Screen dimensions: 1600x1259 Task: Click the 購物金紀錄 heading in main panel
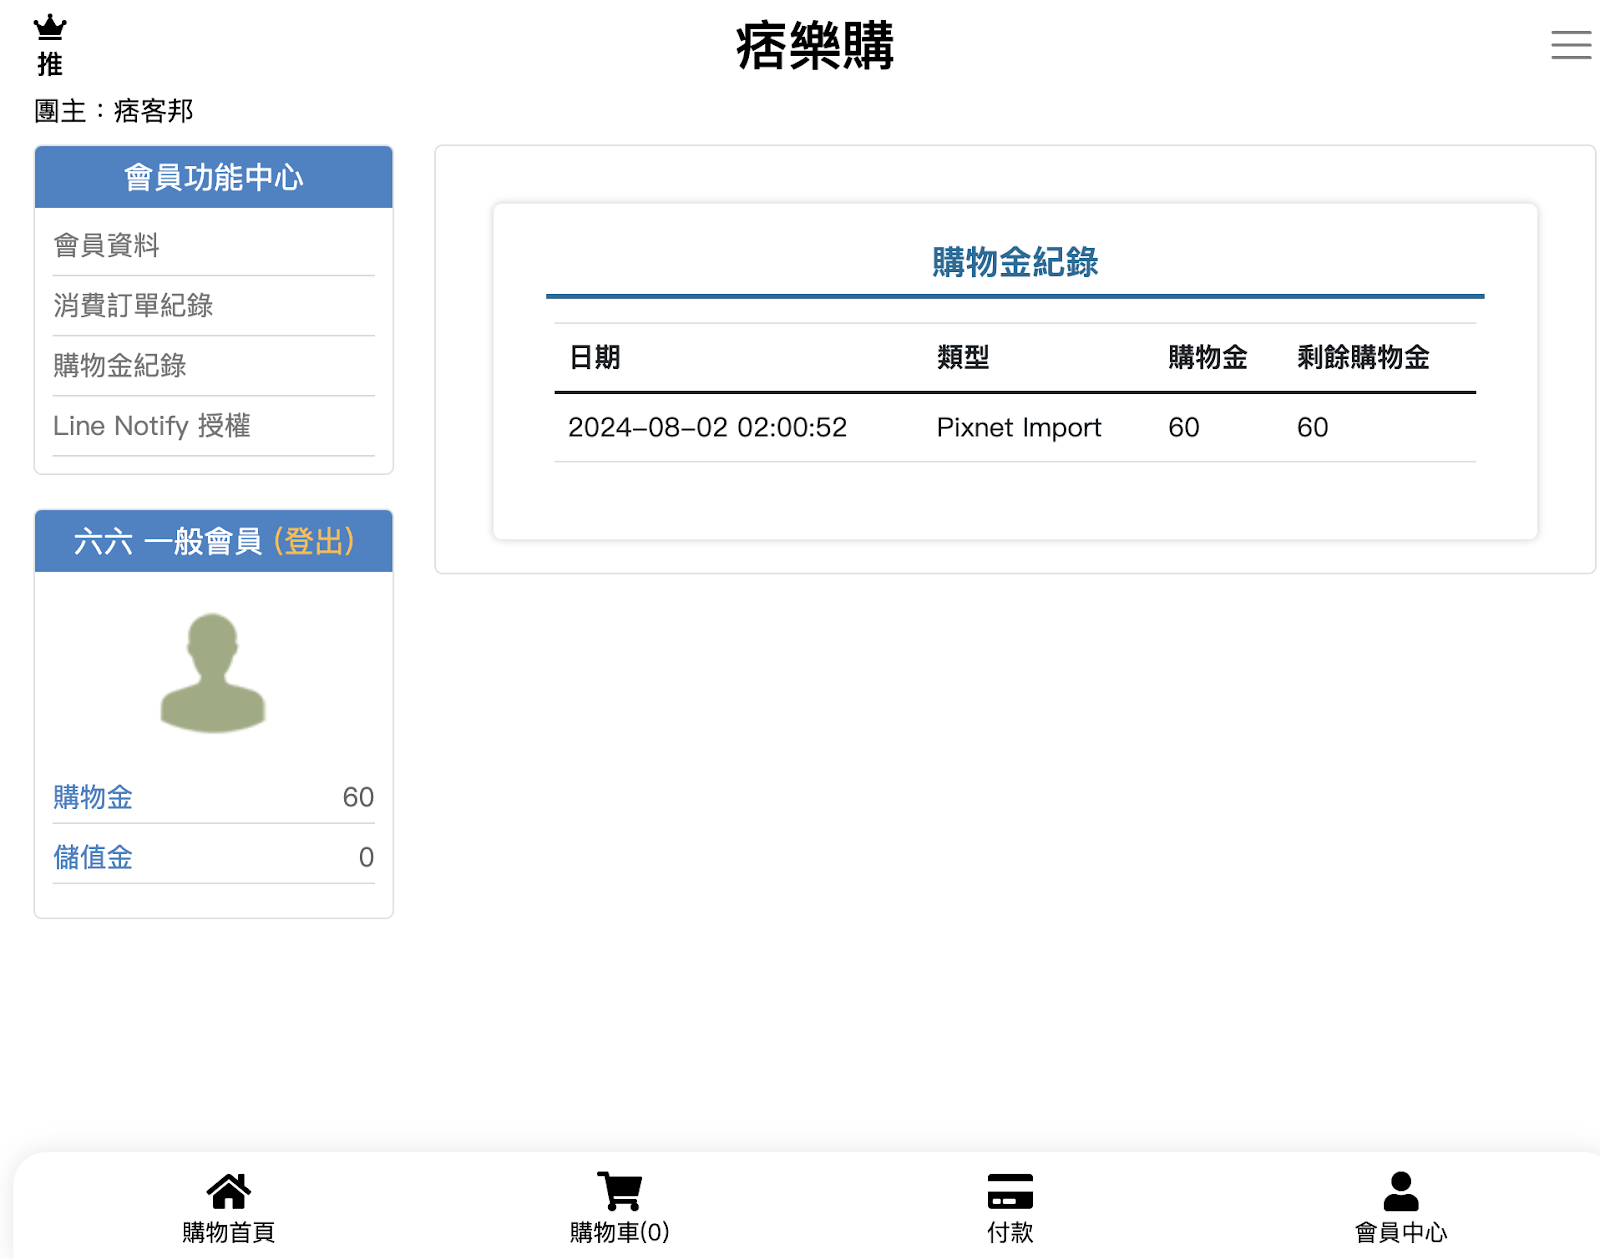click(x=1015, y=262)
